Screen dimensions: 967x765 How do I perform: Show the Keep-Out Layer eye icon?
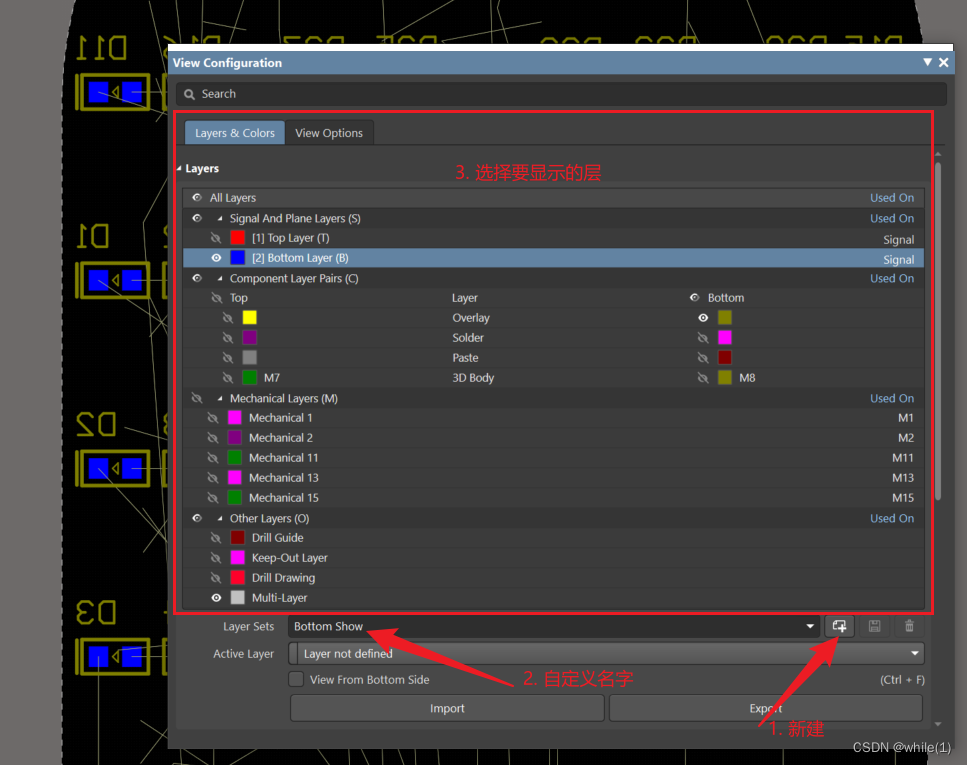coord(215,558)
